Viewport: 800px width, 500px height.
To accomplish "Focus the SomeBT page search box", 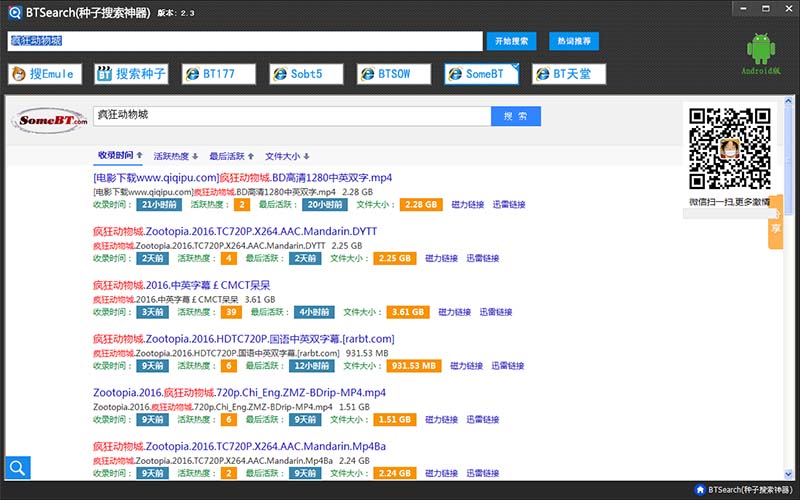I will [292, 116].
